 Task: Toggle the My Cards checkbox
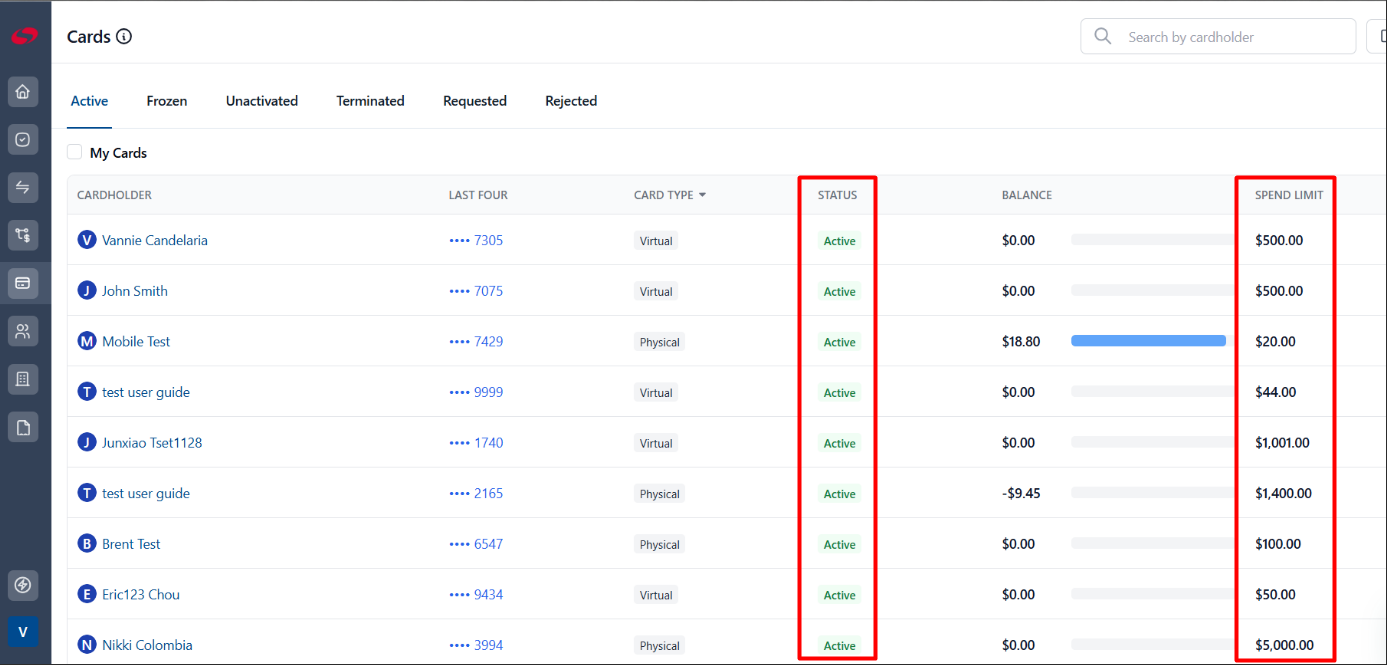(x=74, y=152)
